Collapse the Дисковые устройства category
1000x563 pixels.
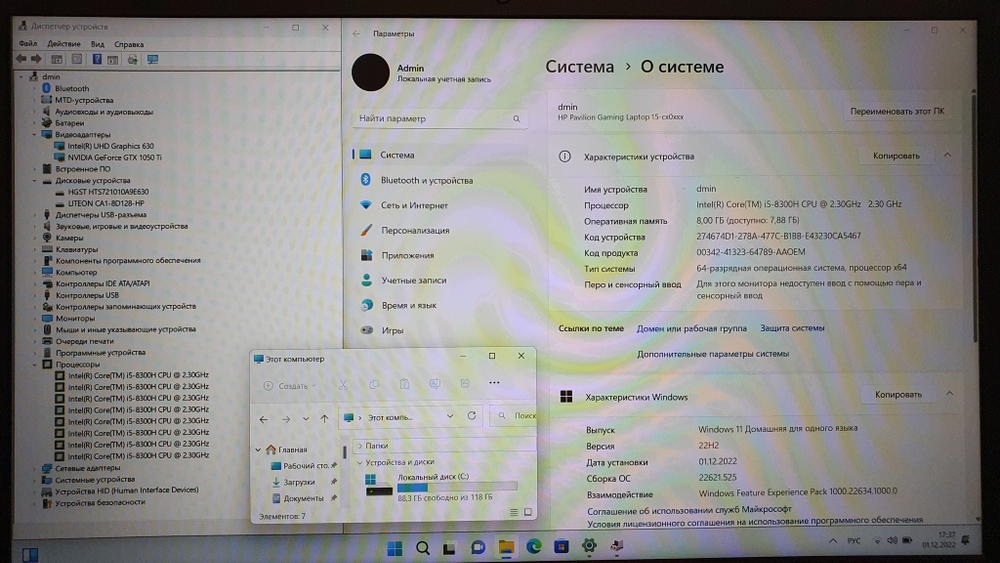pos(34,180)
